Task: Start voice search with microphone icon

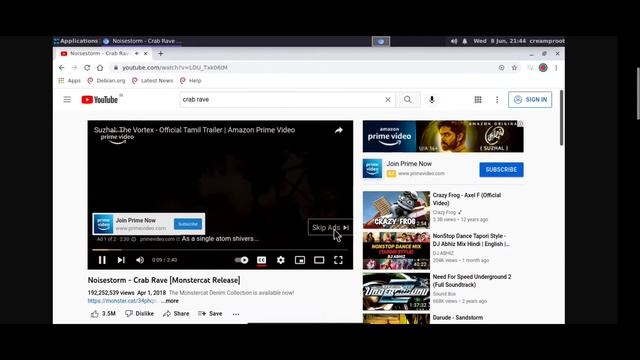Action: [431, 100]
